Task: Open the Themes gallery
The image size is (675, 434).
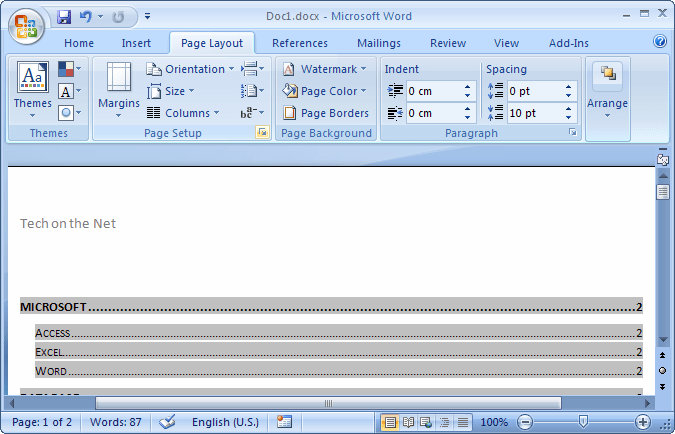Action: click(x=33, y=90)
